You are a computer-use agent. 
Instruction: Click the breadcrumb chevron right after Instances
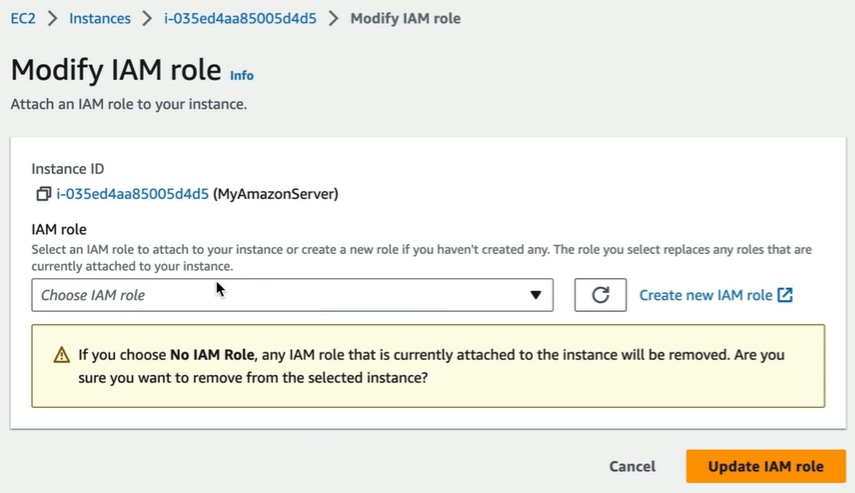click(x=147, y=19)
